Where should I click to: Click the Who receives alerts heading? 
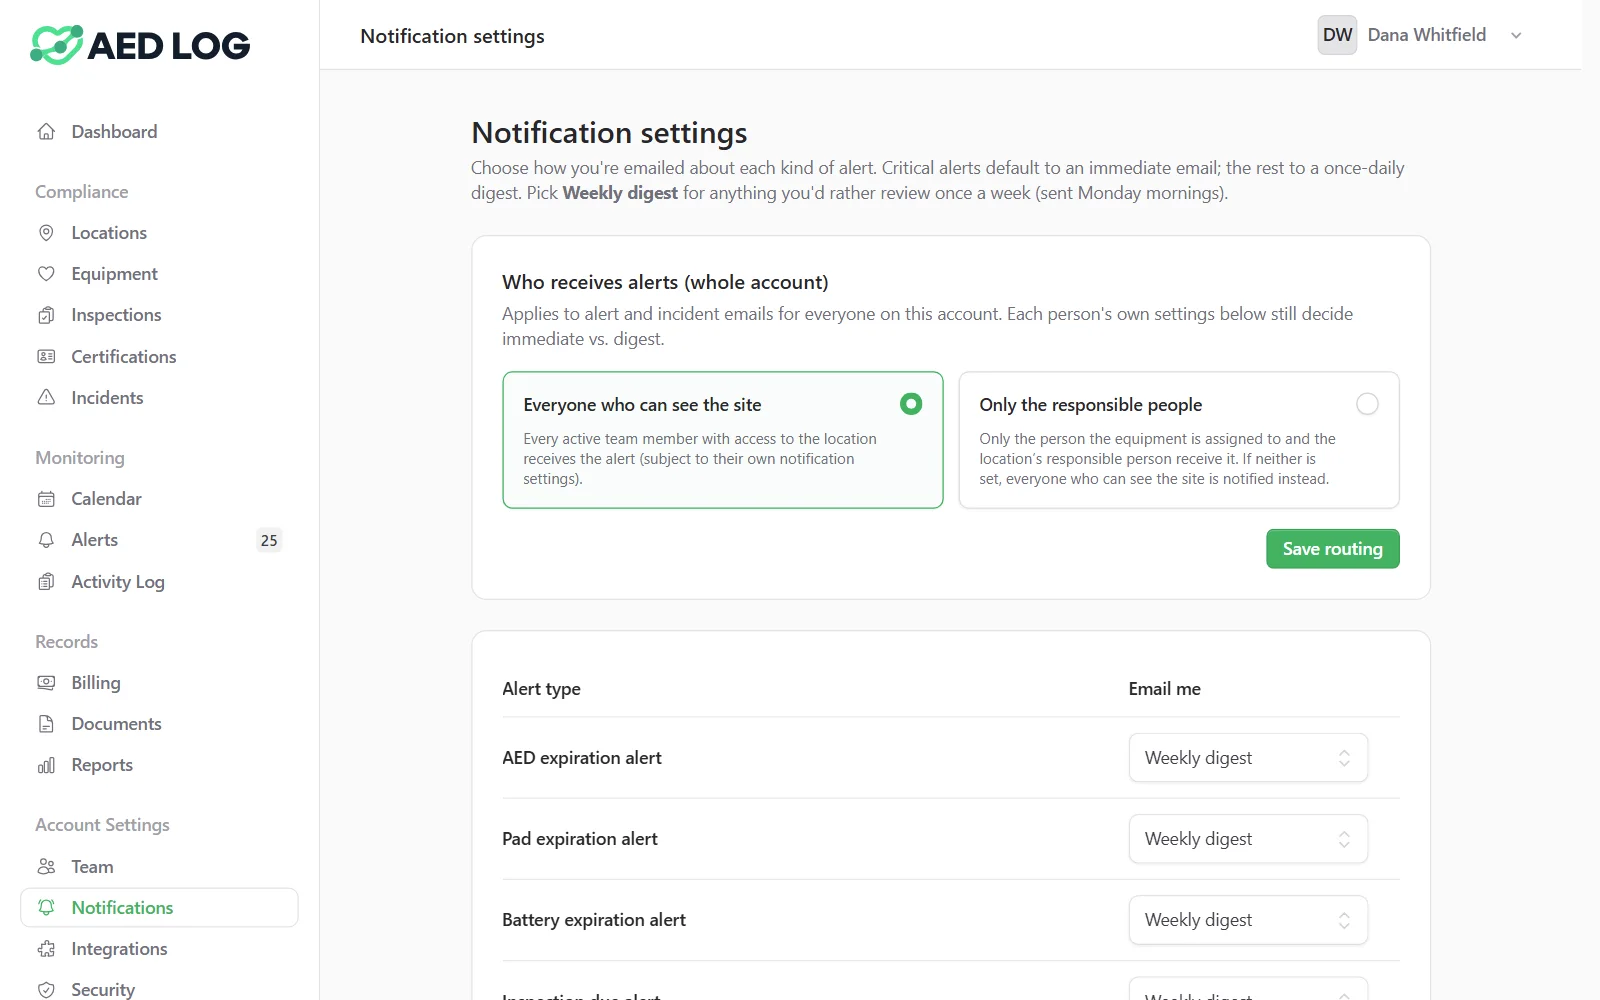pos(665,283)
